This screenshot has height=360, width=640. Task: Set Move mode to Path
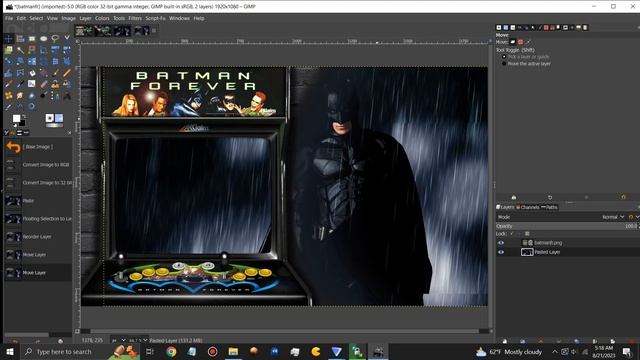pyautogui.click(x=528, y=42)
